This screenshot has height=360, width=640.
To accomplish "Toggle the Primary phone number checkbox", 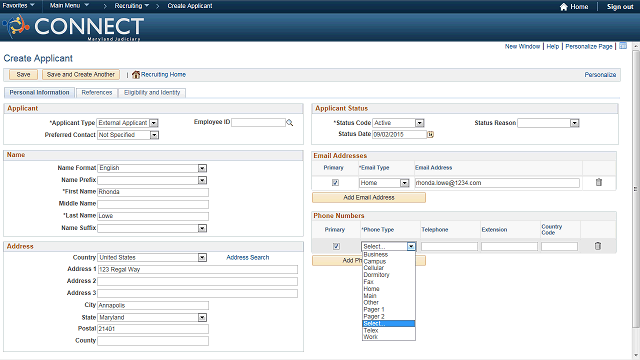I will [x=336, y=246].
